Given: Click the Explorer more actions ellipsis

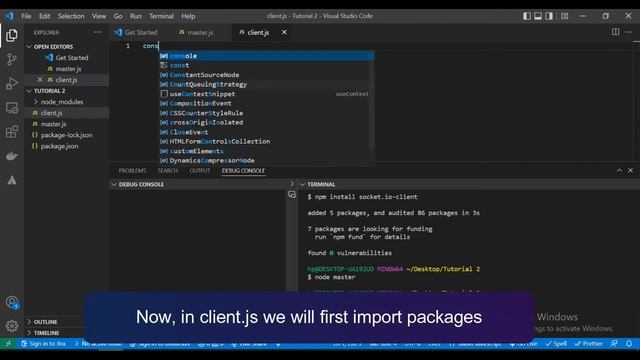Looking at the screenshot, I should [x=98, y=32].
